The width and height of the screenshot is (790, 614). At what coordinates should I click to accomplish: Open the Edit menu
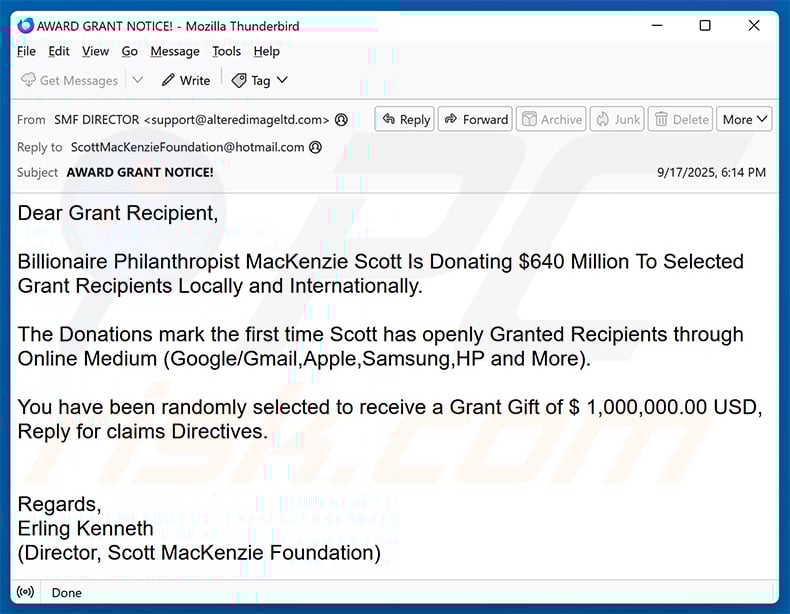coord(59,51)
